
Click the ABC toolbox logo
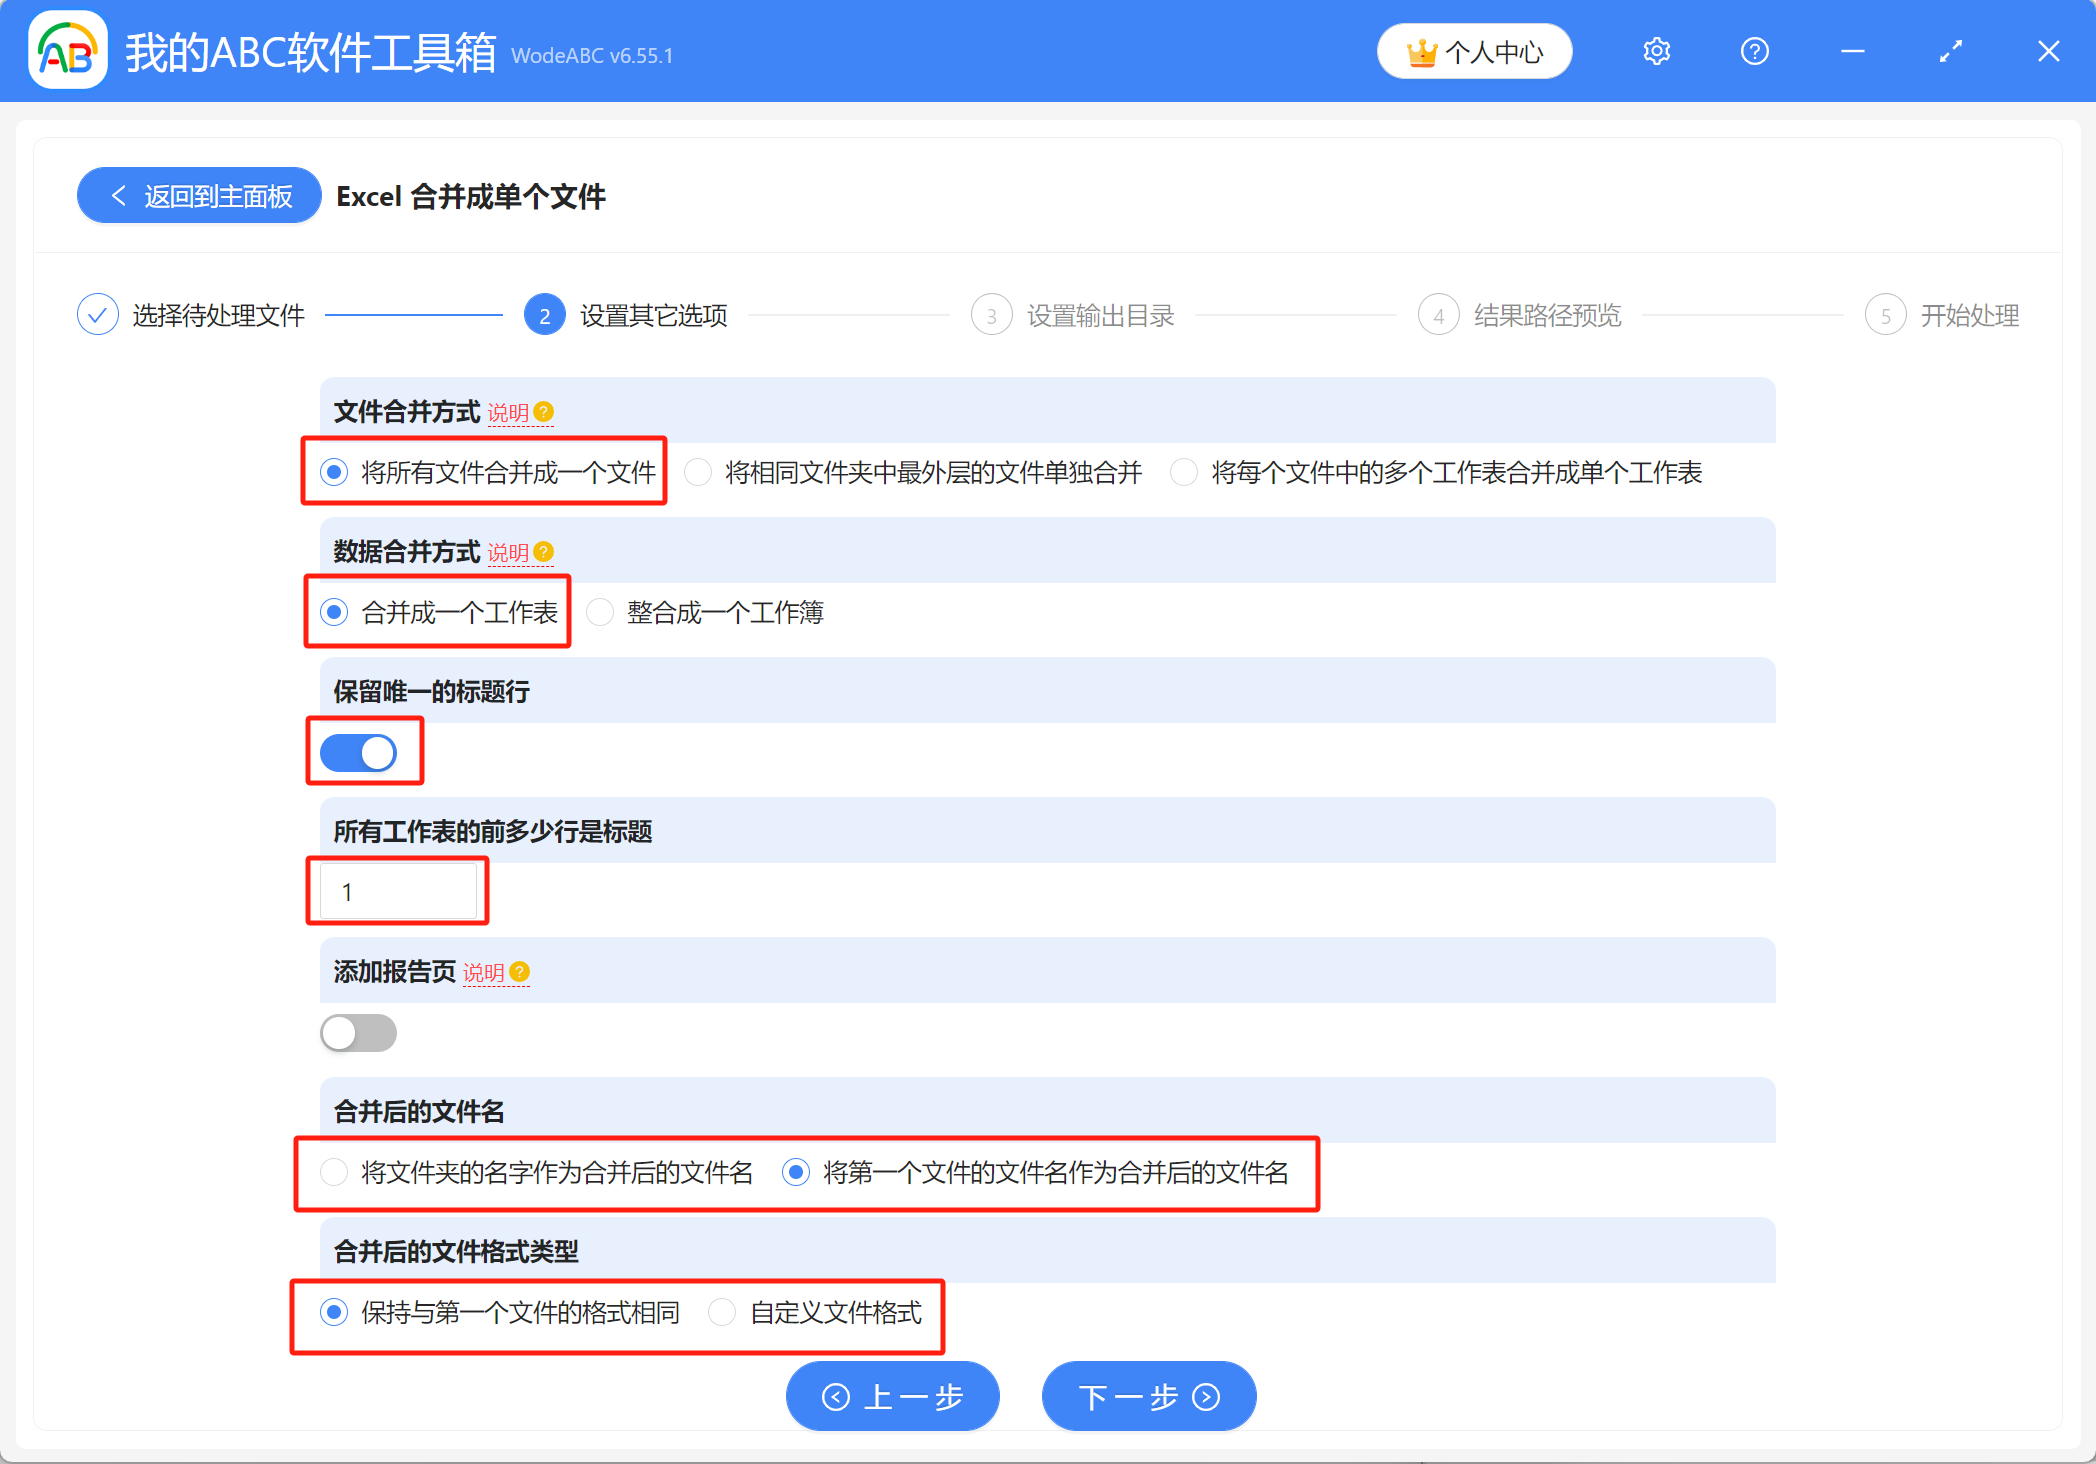click(66, 51)
